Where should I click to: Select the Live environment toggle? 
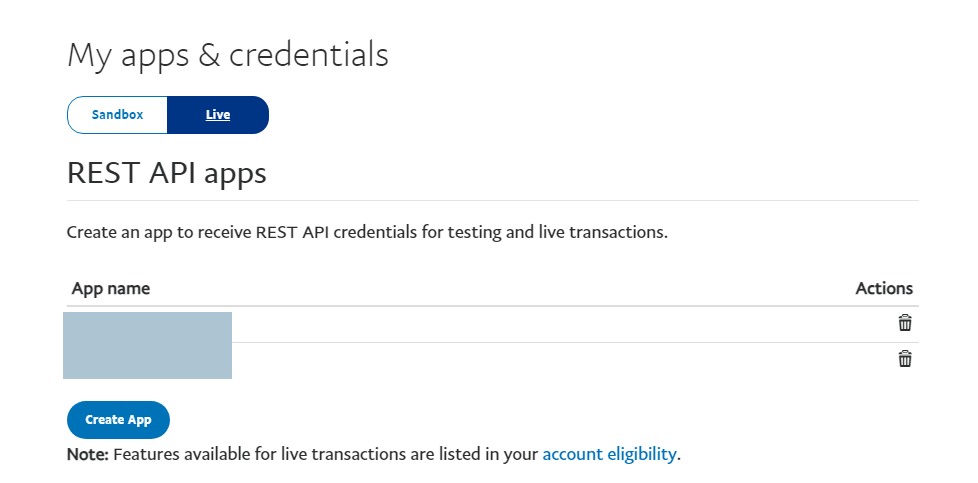click(218, 115)
